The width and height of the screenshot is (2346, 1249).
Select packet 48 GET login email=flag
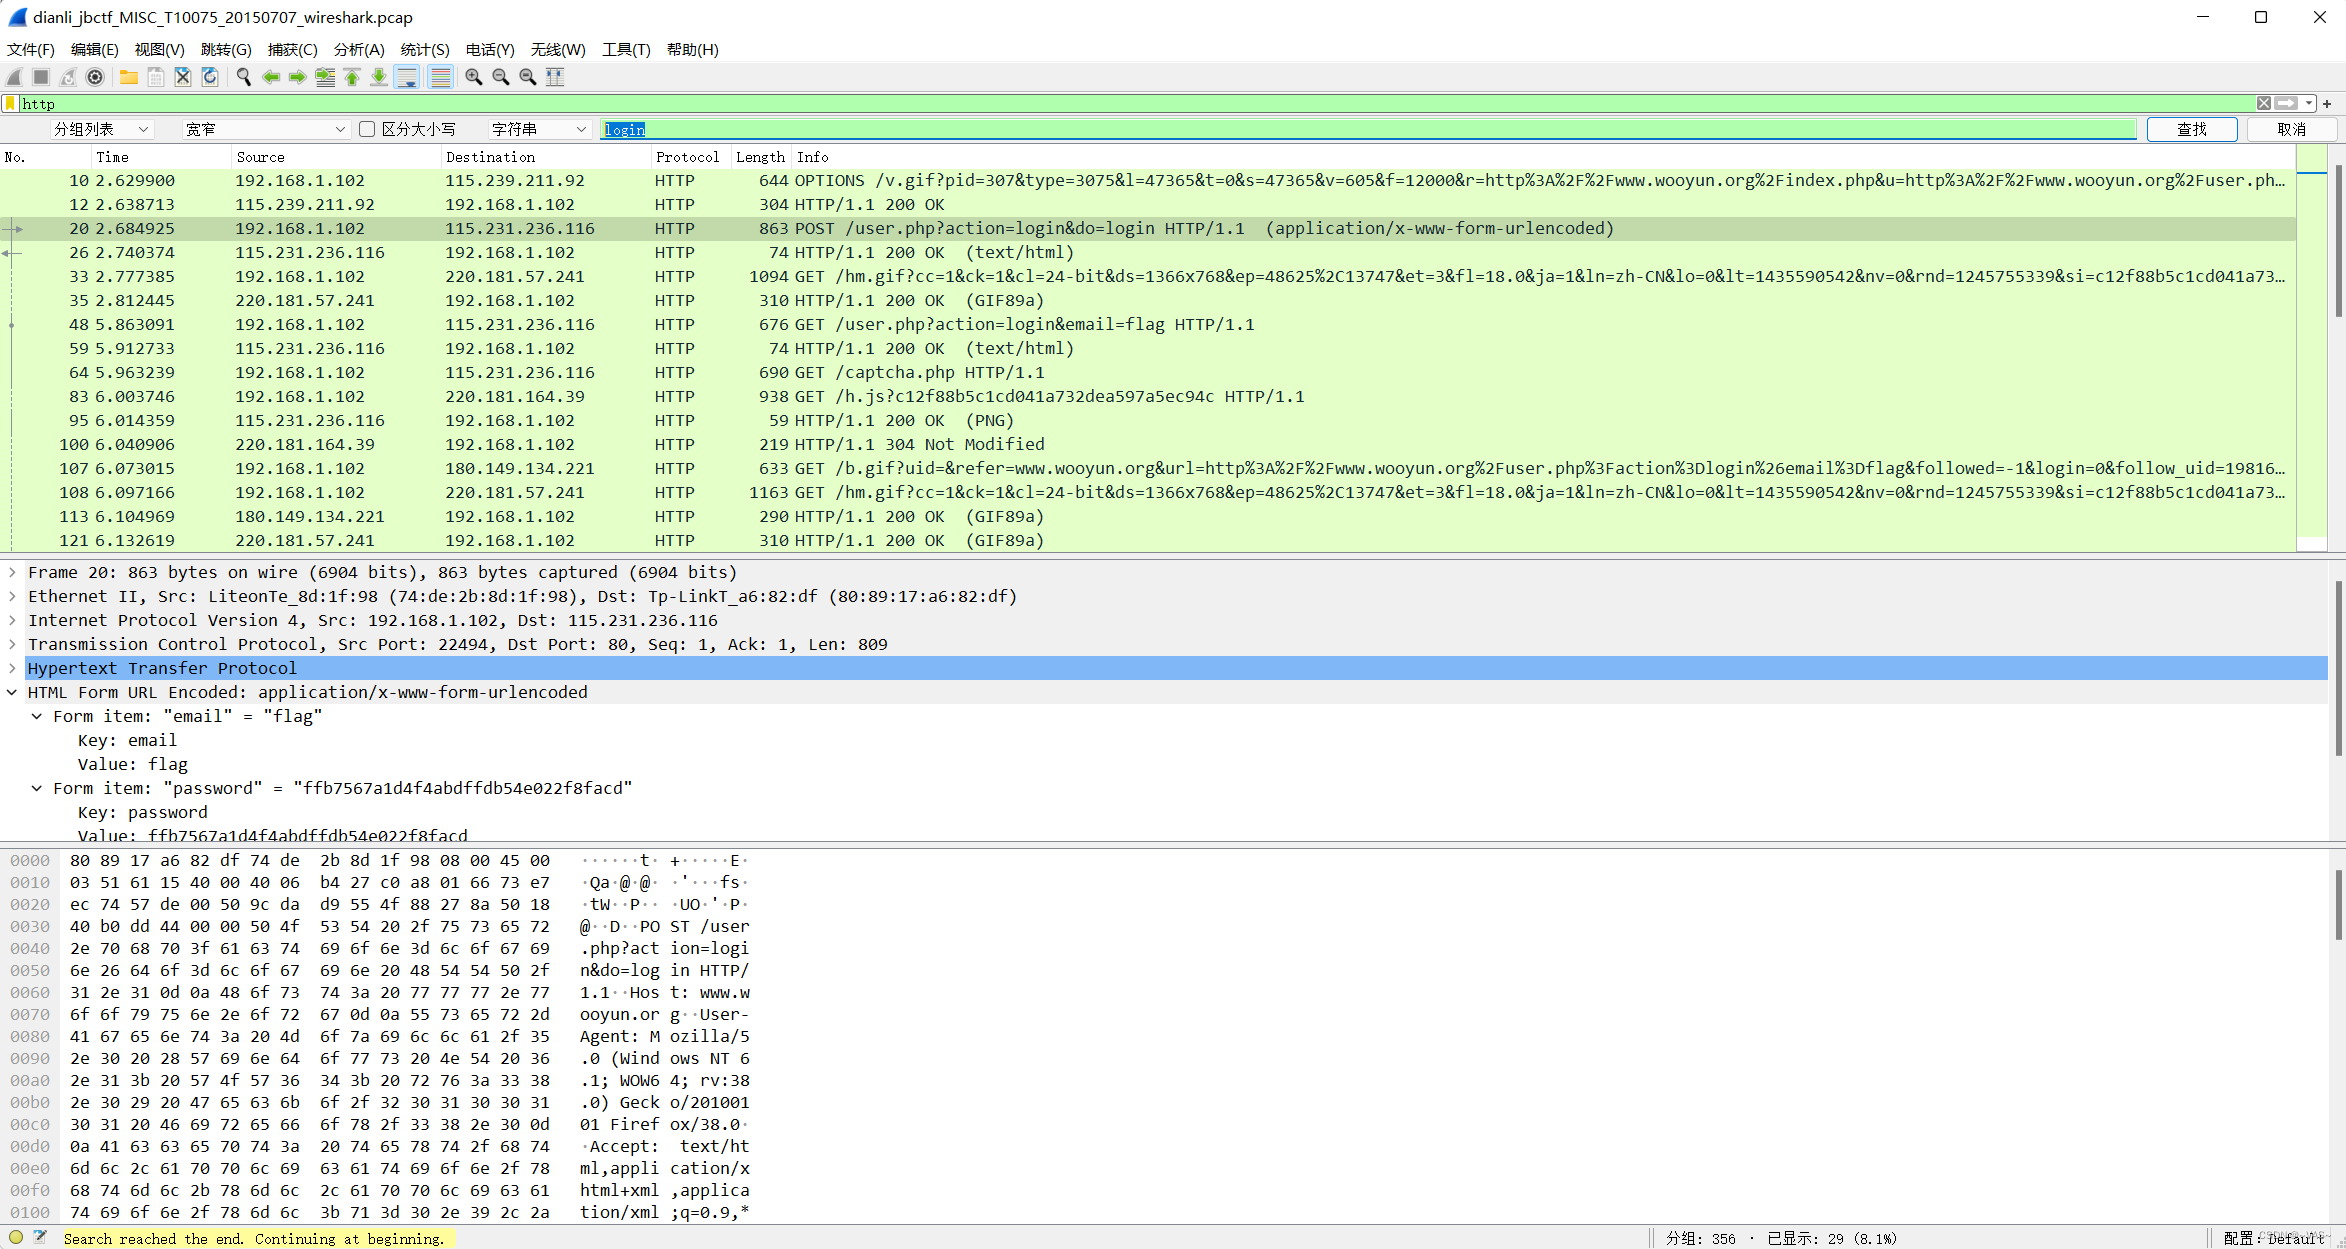coord(1147,324)
